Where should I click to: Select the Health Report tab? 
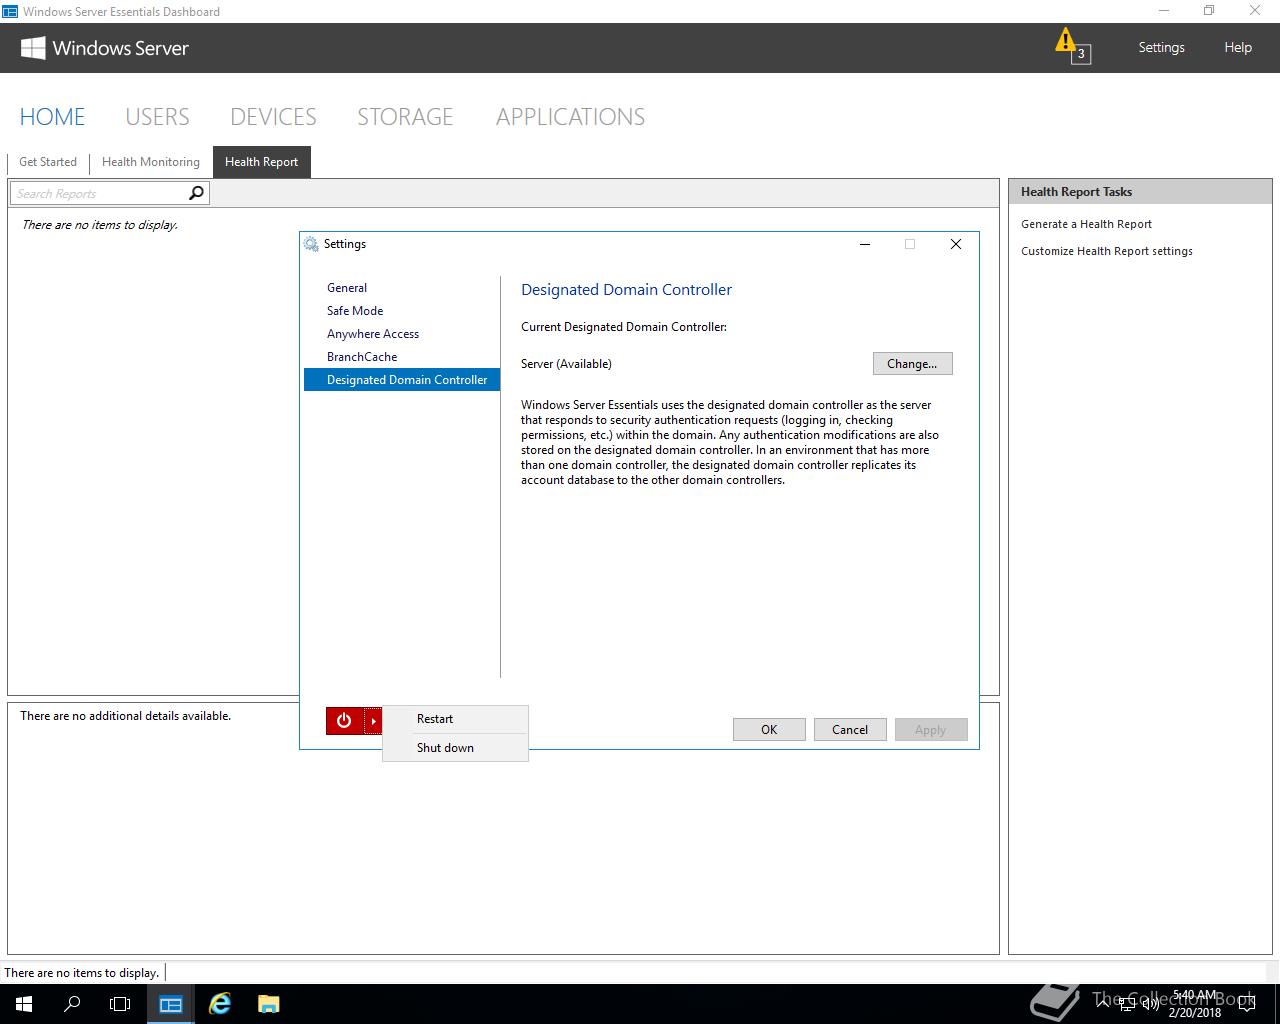click(261, 162)
